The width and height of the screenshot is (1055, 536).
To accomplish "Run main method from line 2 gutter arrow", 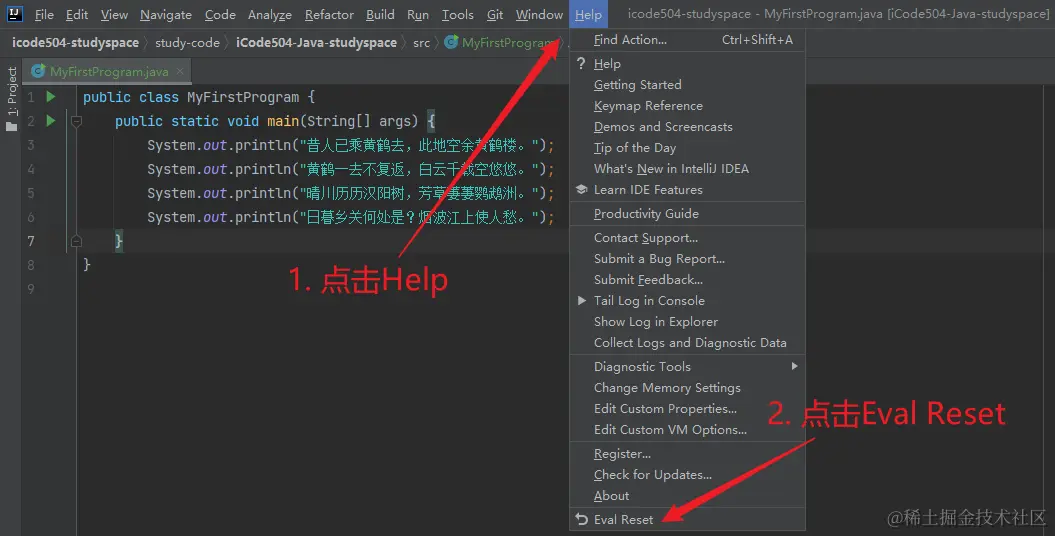I will point(50,121).
